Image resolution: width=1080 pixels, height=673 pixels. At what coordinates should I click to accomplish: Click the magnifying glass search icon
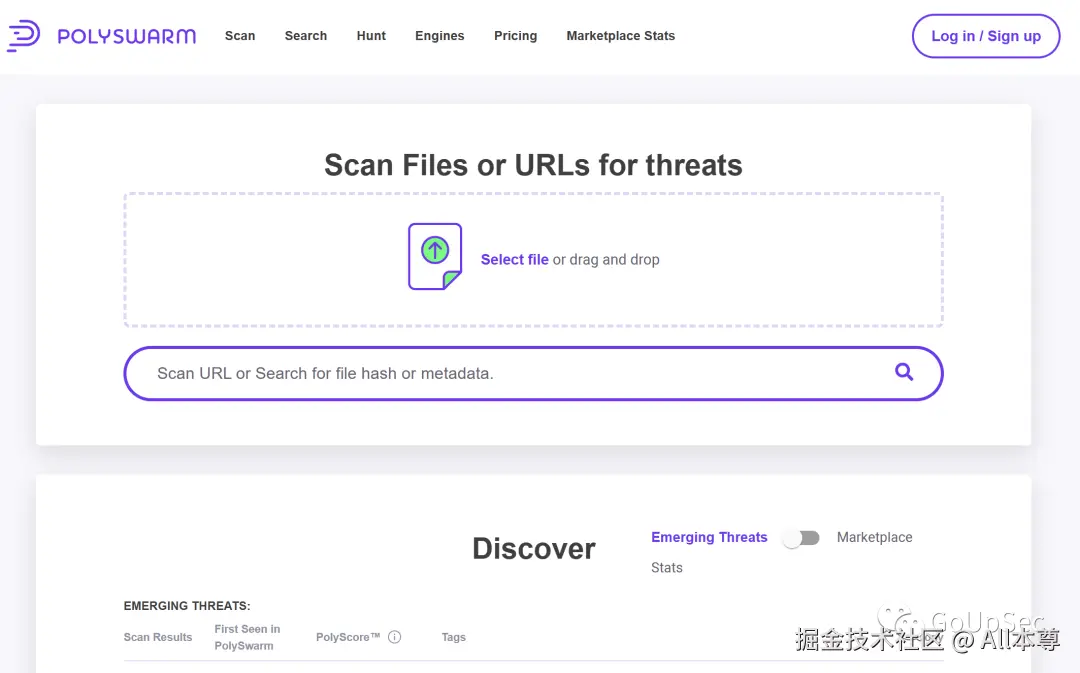pyautogui.click(x=904, y=372)
